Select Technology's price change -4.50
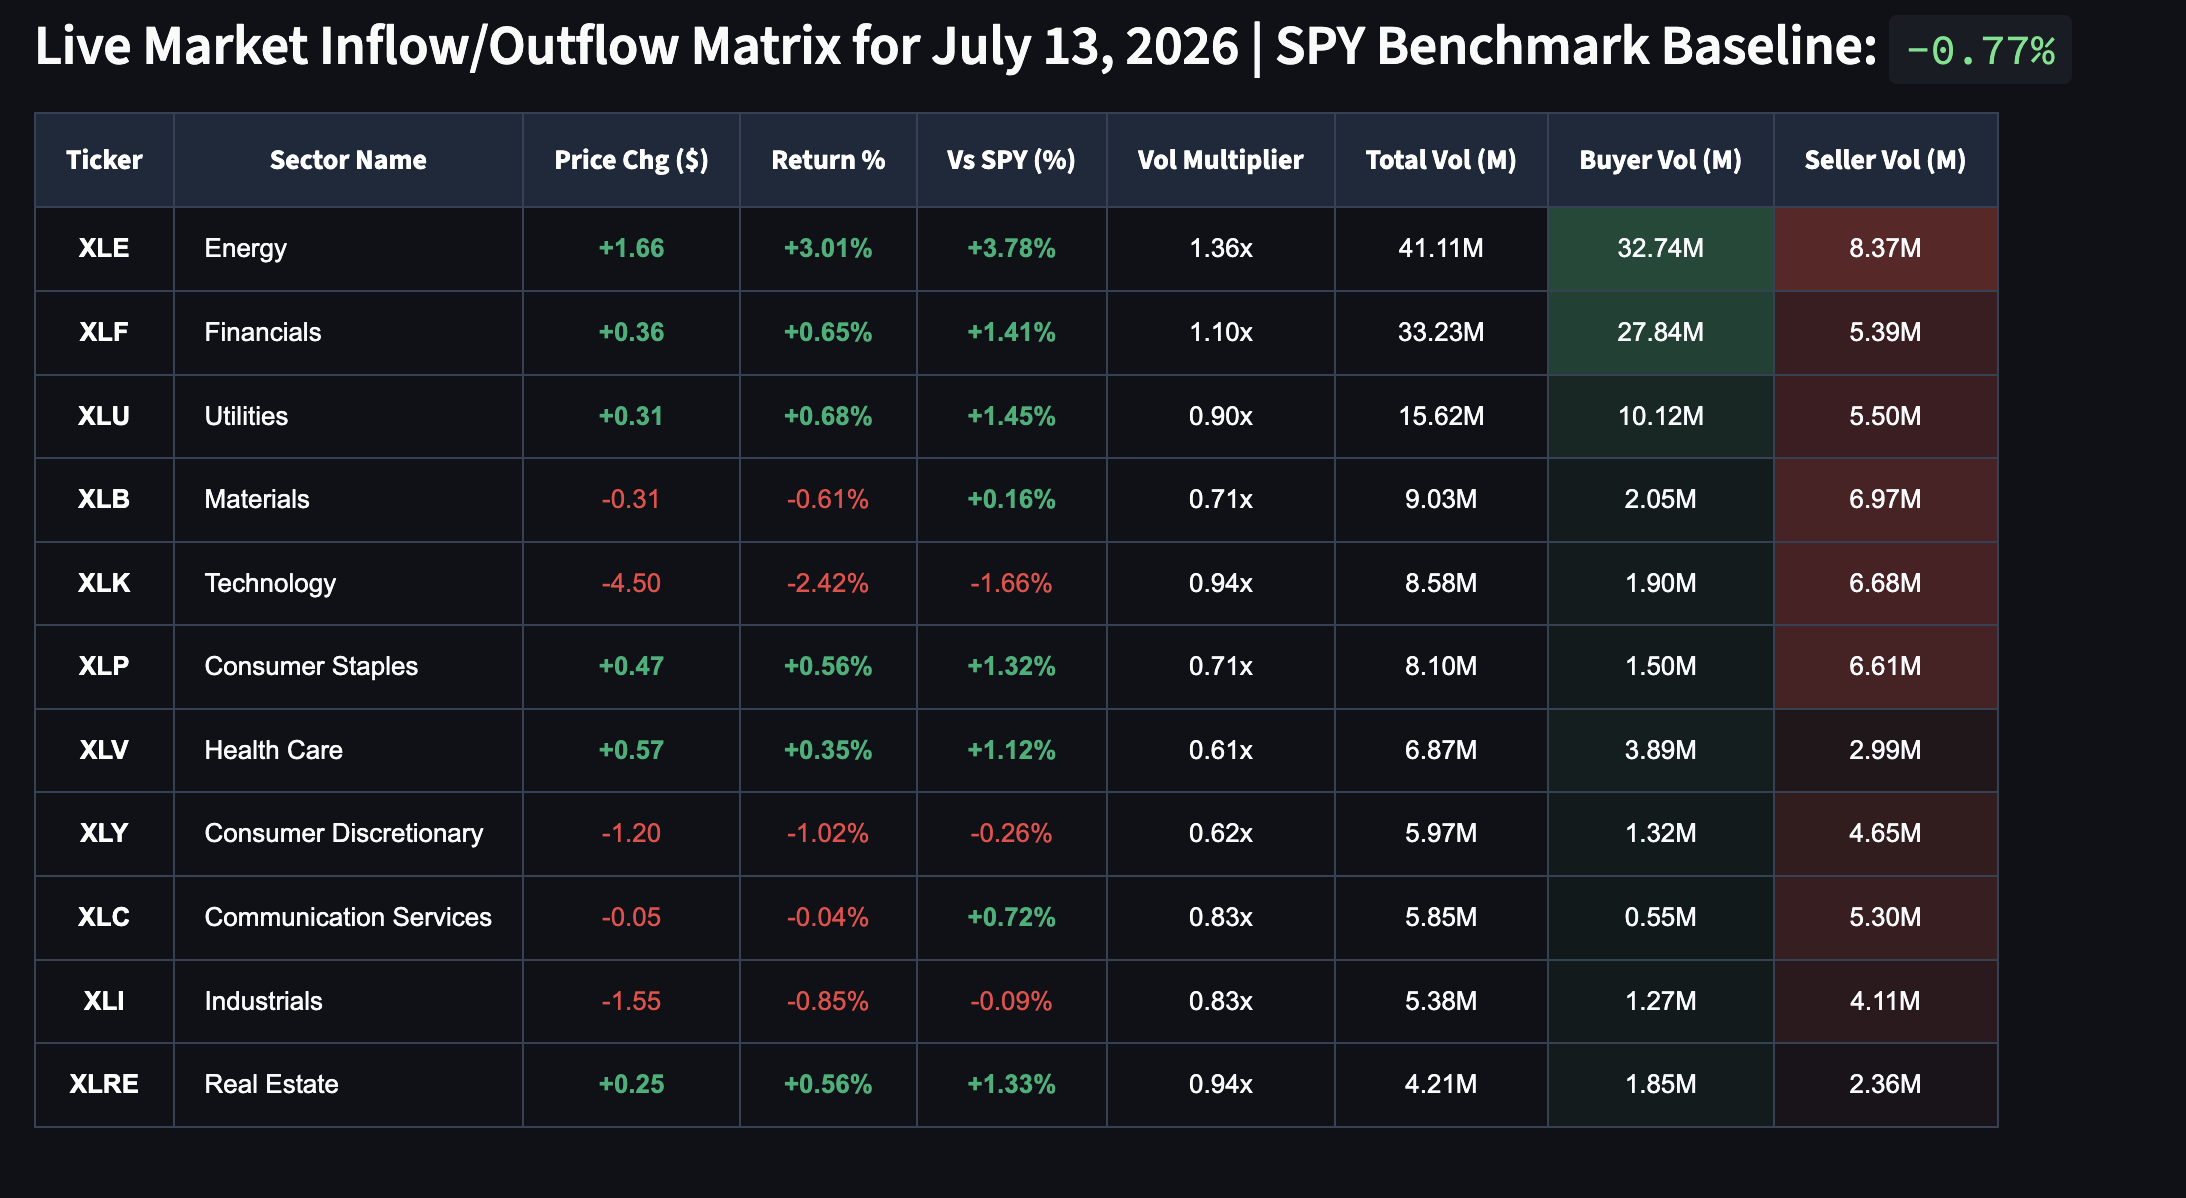The width and height of the screenshot is (2186, 1198). pos(631,583)
